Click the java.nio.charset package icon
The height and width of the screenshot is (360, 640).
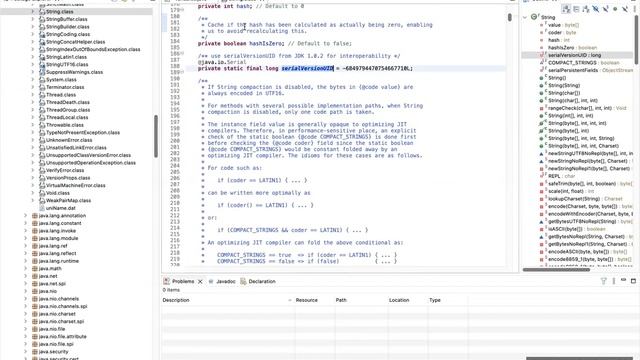[x=35, y=314]
